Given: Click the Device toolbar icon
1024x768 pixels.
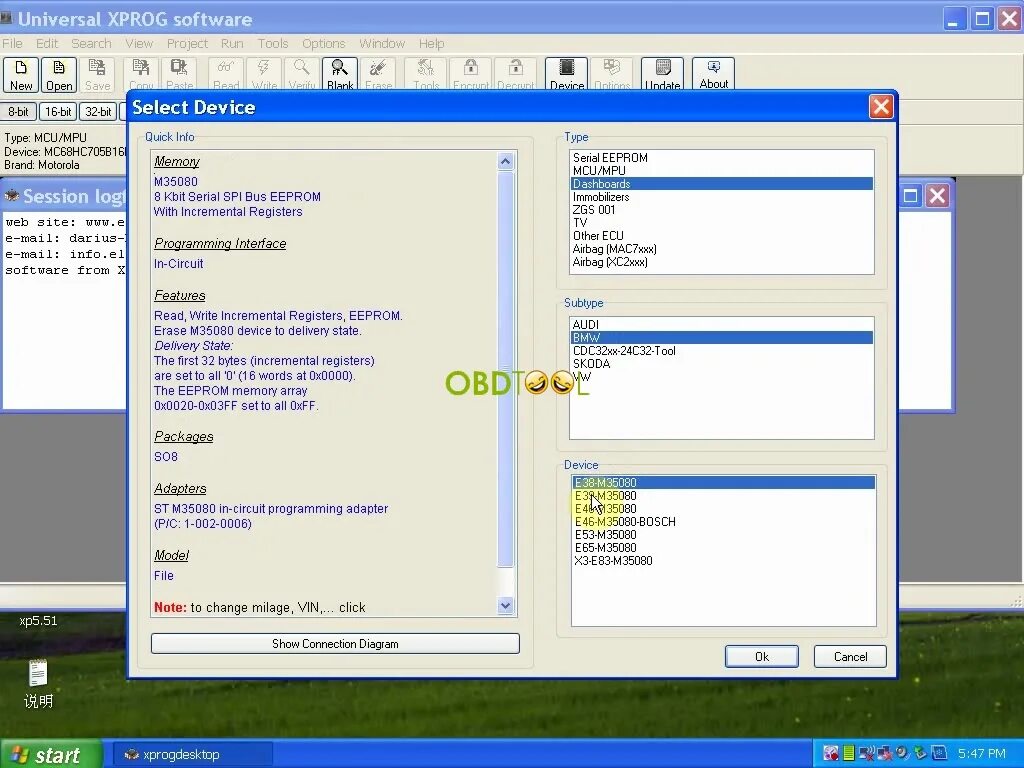Looking at the screenshot, I should 567,74.
